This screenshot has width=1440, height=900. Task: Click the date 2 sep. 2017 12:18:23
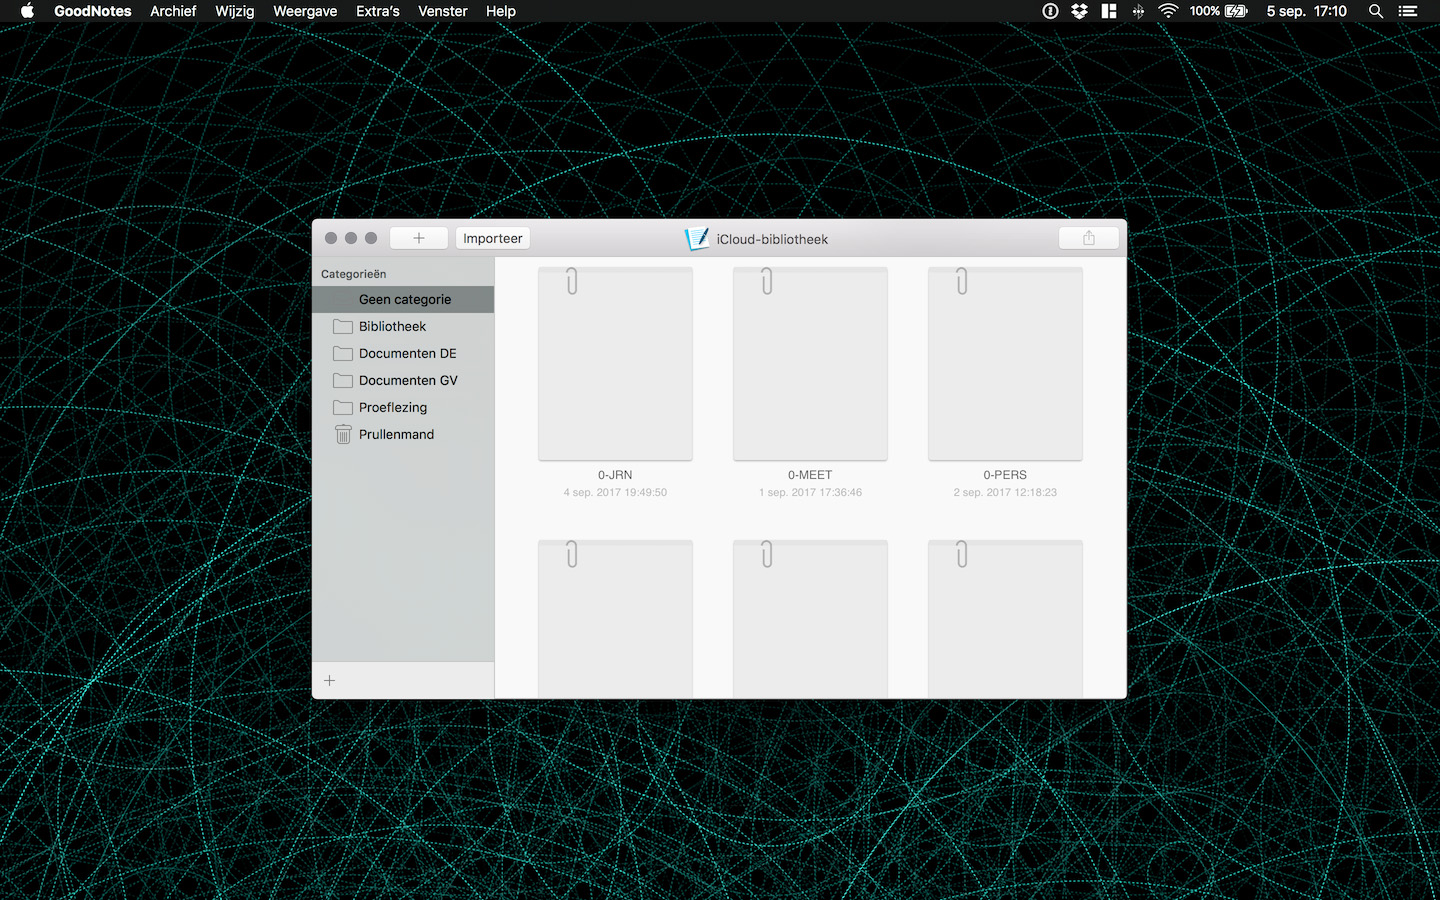coord(1005,492)
